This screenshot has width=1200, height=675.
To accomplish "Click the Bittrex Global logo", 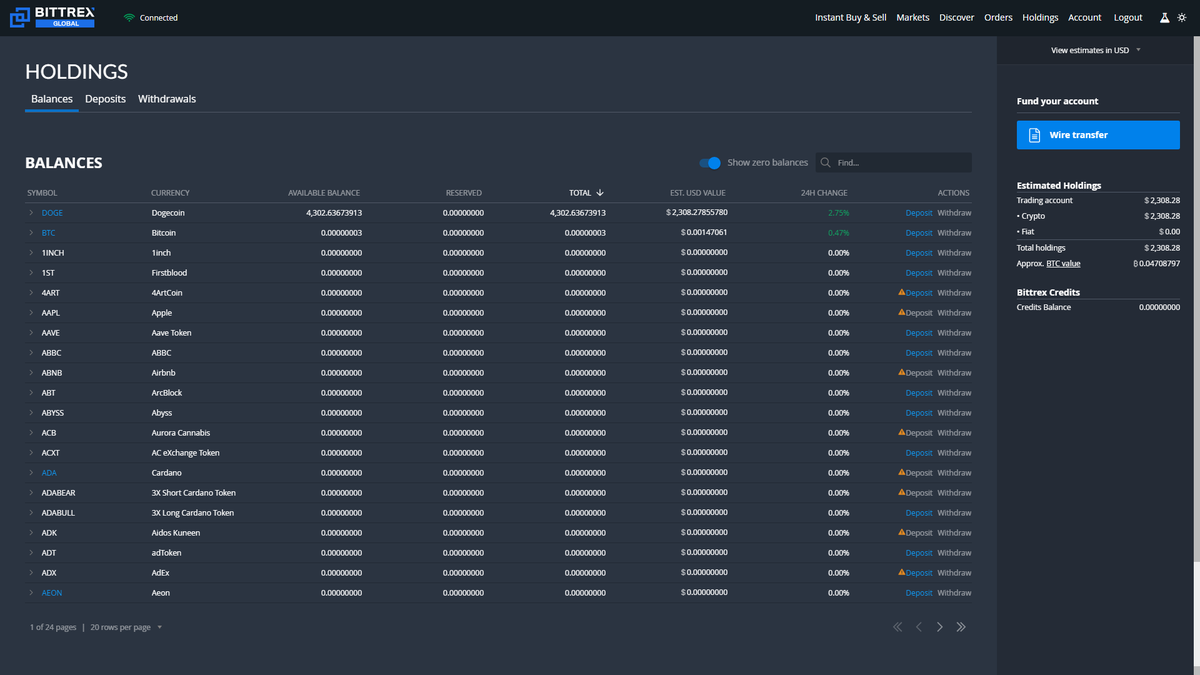I will pos(52,17).
